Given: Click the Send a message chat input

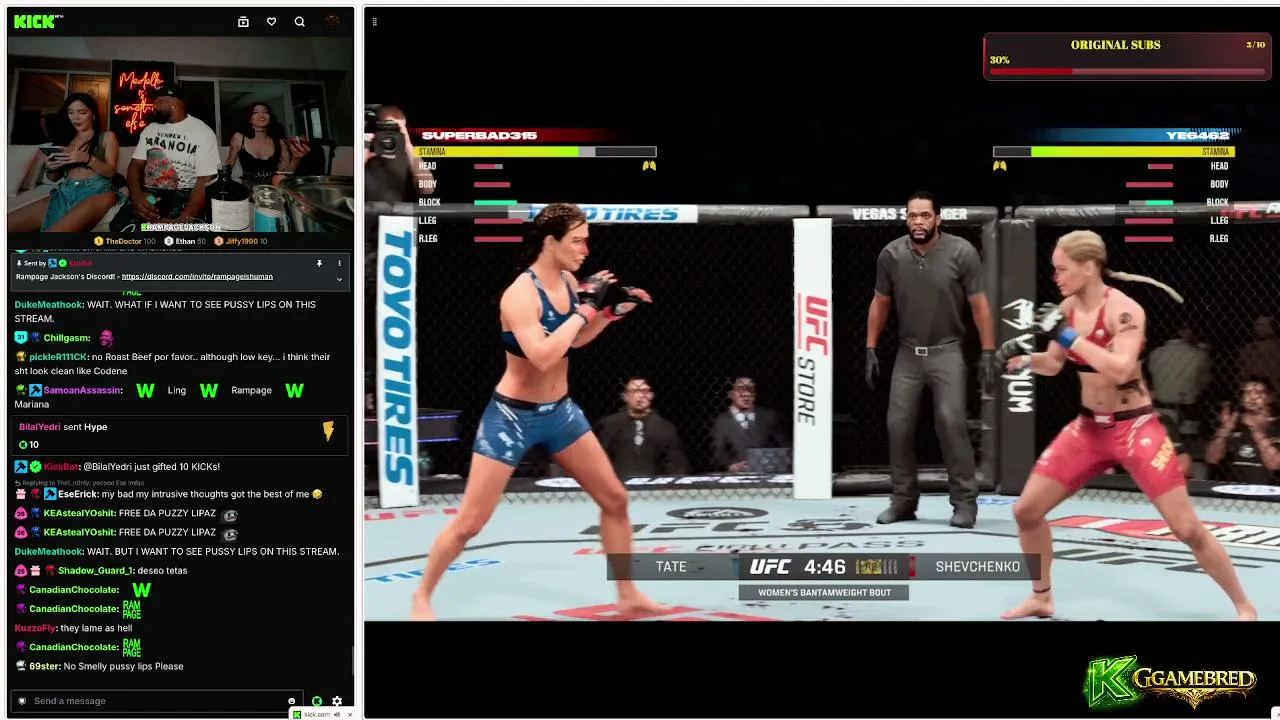Looking at the screenshot, I should [x=157, y=701].
